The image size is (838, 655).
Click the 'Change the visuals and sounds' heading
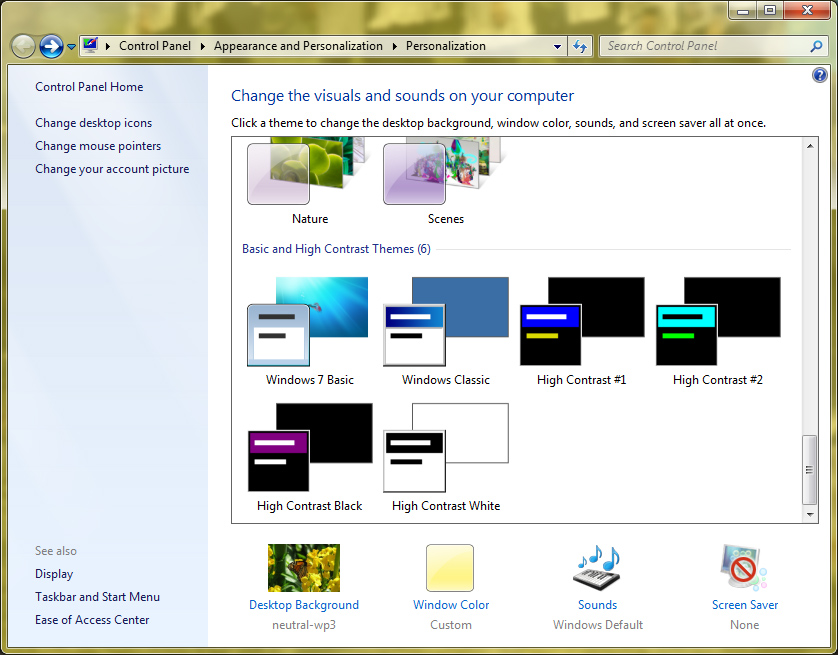(x=402, y=96)
